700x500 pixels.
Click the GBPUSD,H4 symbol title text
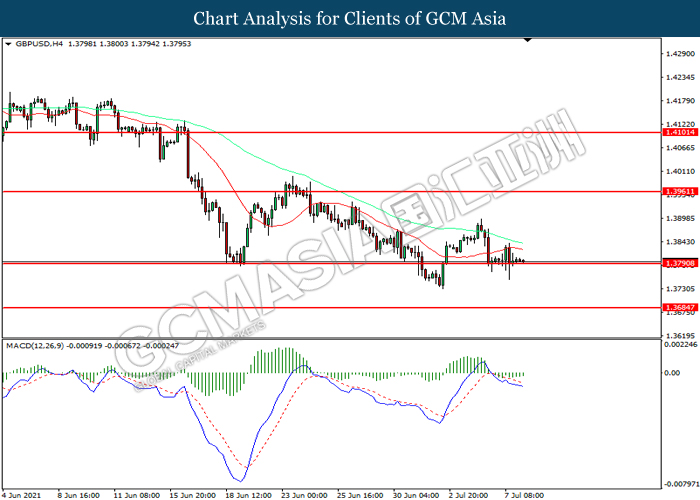pos(39,44)
